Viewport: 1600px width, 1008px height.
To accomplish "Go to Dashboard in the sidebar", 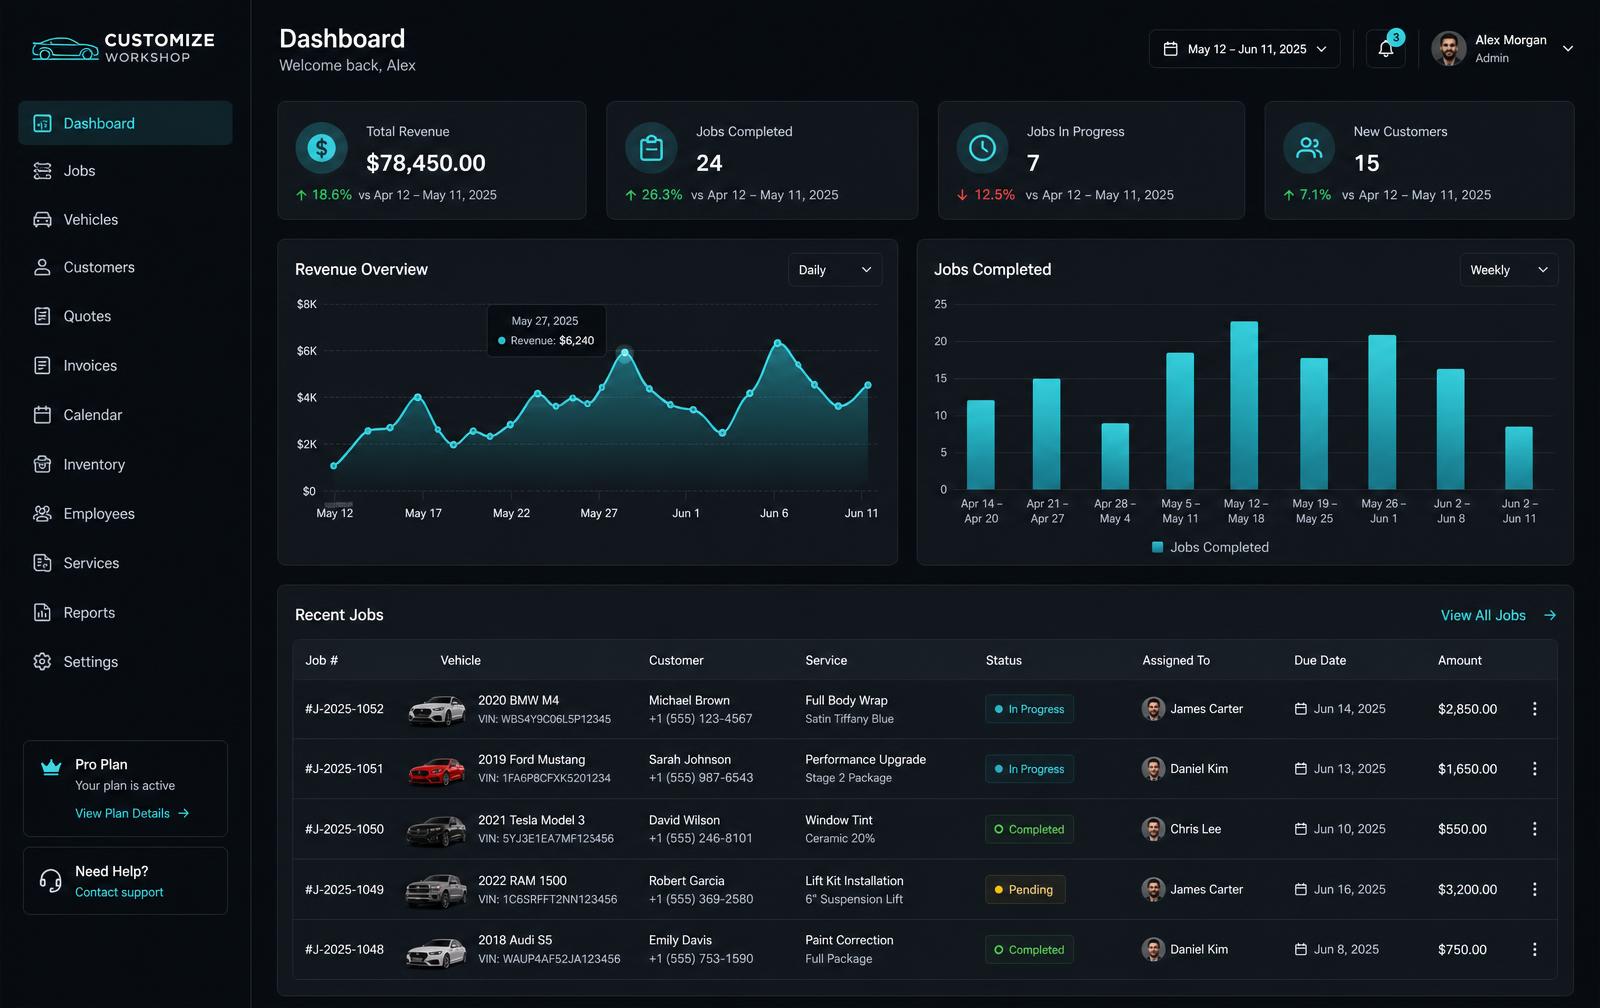I will [125, 123].
